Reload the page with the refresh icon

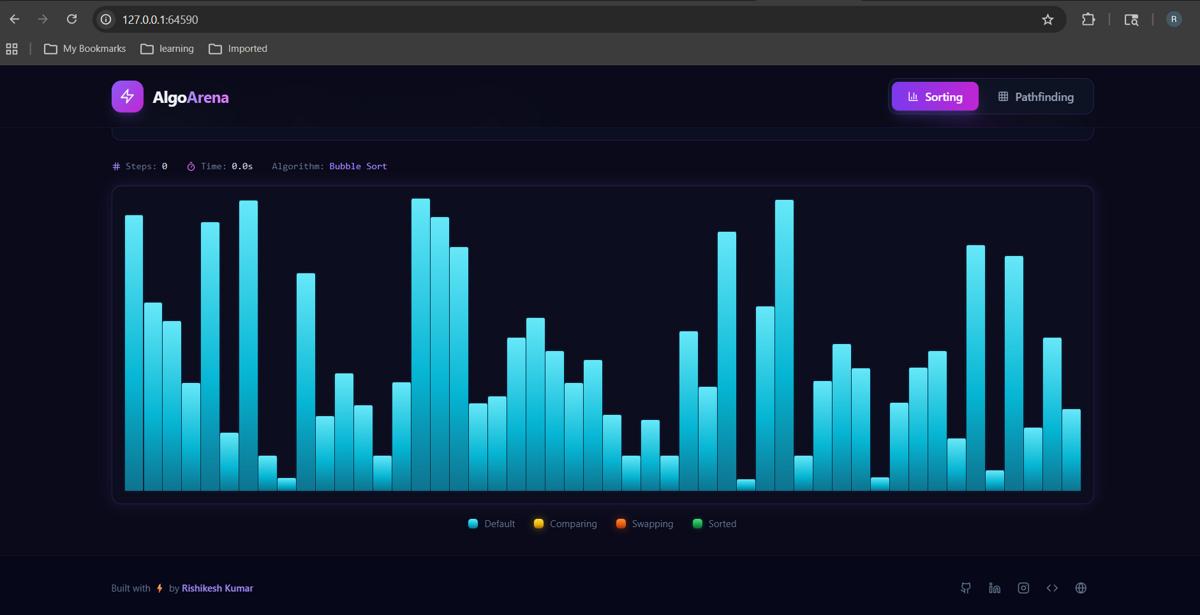[x=72, y=19]
